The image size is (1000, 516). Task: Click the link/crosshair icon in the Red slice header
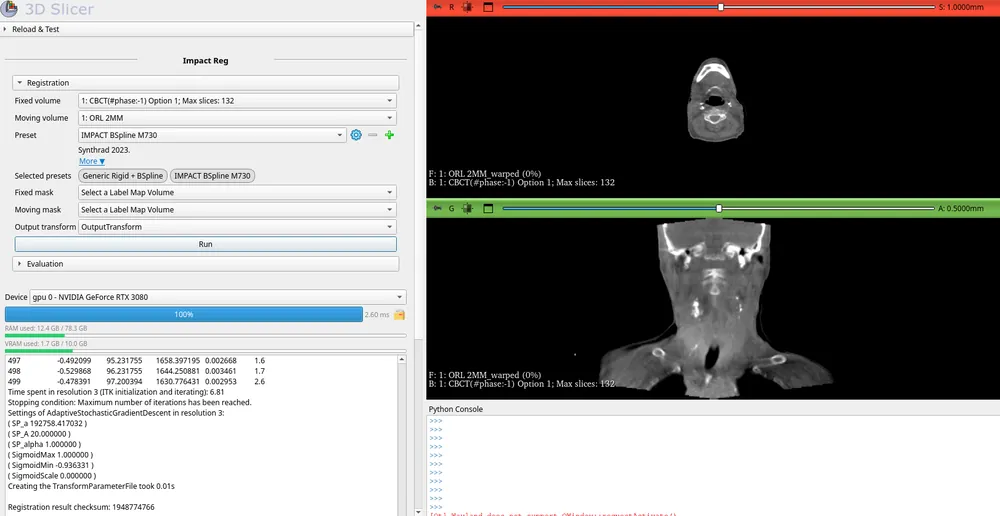click(x=467, y=7)
